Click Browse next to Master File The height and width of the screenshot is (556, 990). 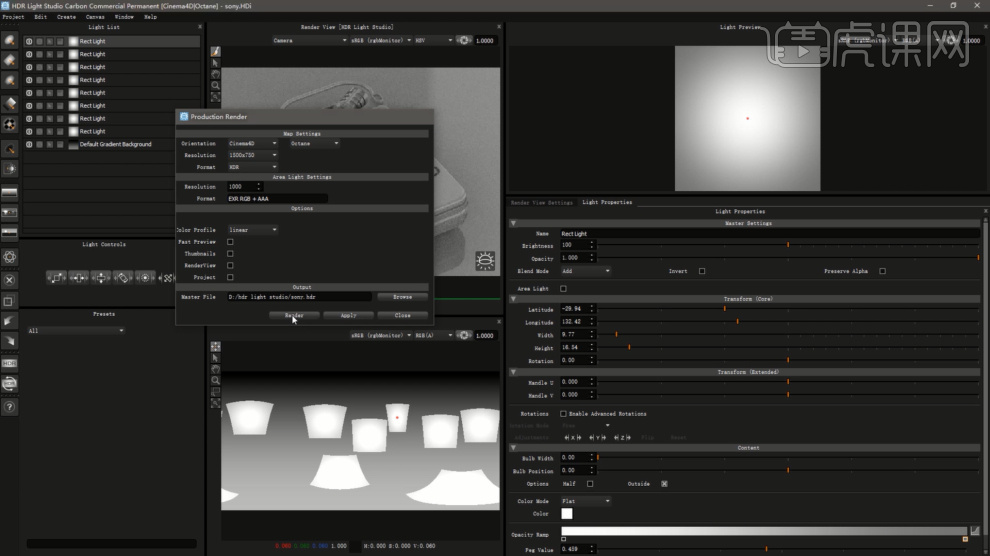click(402, 297)
